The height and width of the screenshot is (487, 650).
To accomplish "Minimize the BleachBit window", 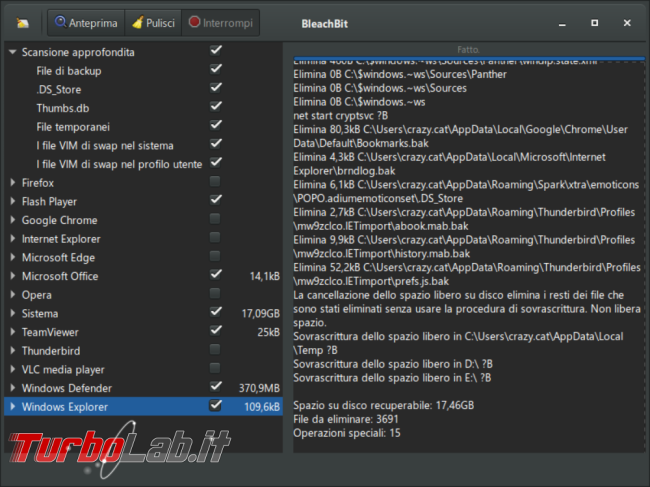I will (x=562, y=24).
